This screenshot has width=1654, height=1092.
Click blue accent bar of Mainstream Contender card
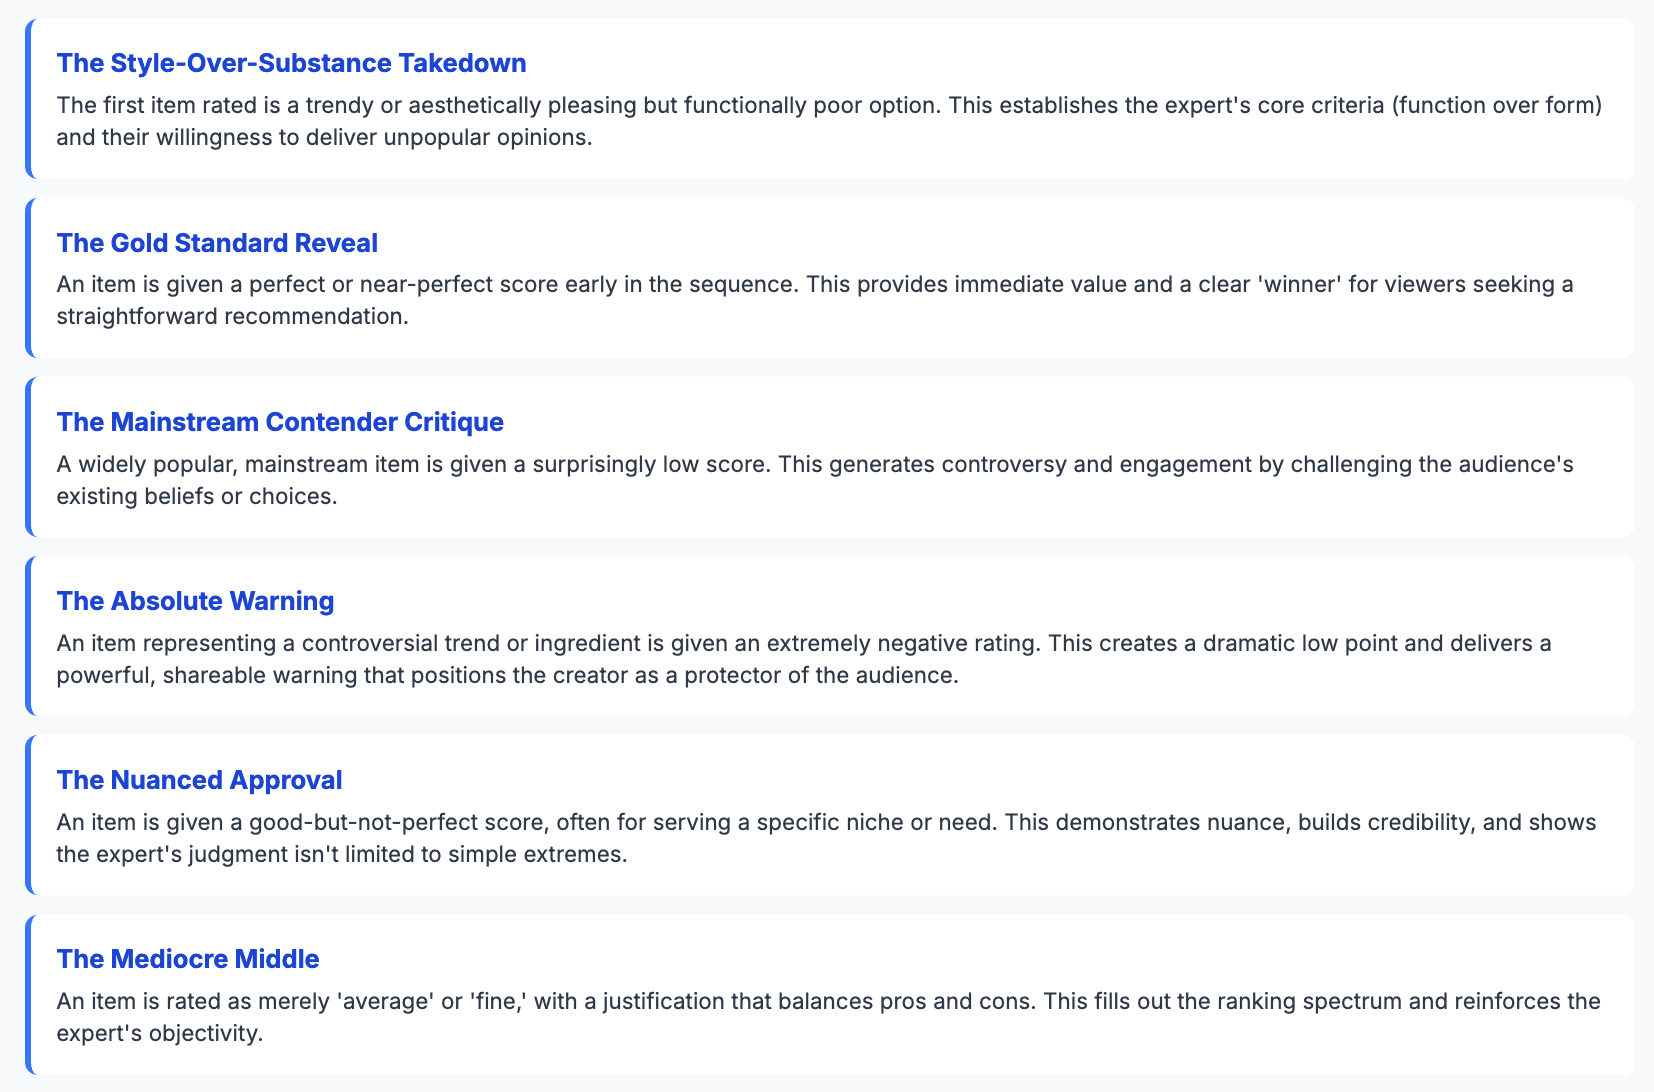point(28,457)
